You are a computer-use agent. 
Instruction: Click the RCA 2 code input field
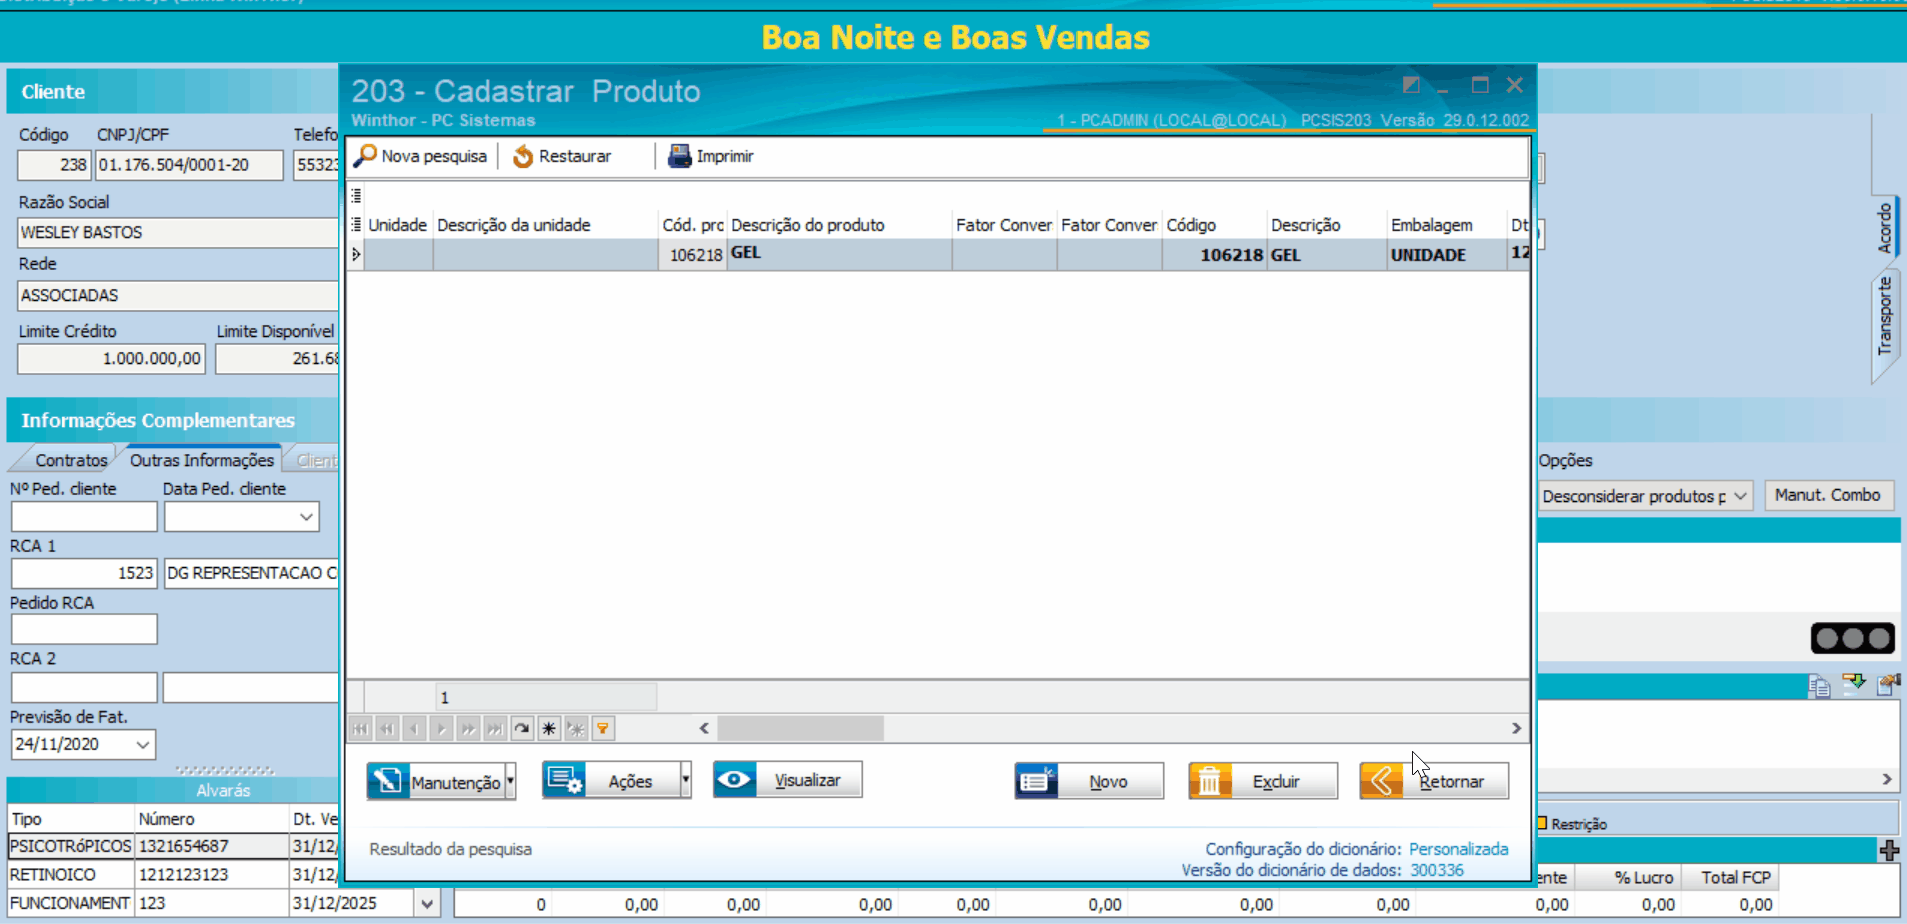point(84,687)
